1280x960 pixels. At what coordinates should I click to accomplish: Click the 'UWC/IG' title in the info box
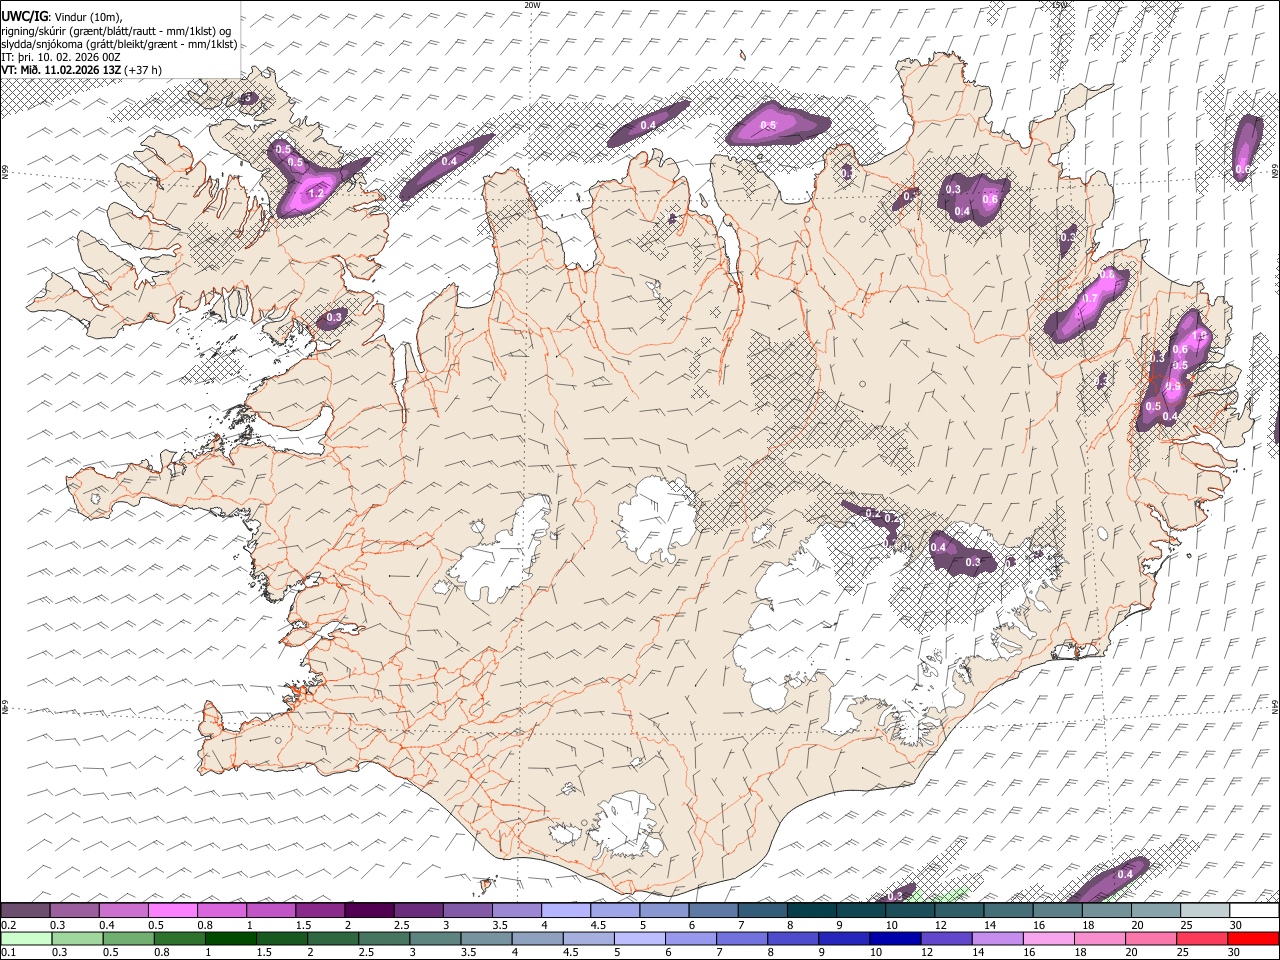(25, 17)
